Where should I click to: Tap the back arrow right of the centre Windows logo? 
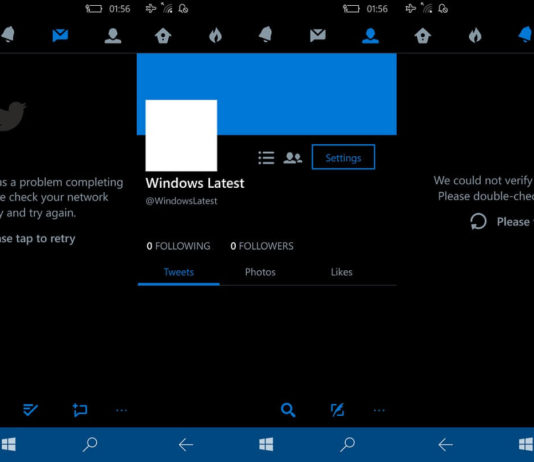pyautogui.click(x=445, y=445)
